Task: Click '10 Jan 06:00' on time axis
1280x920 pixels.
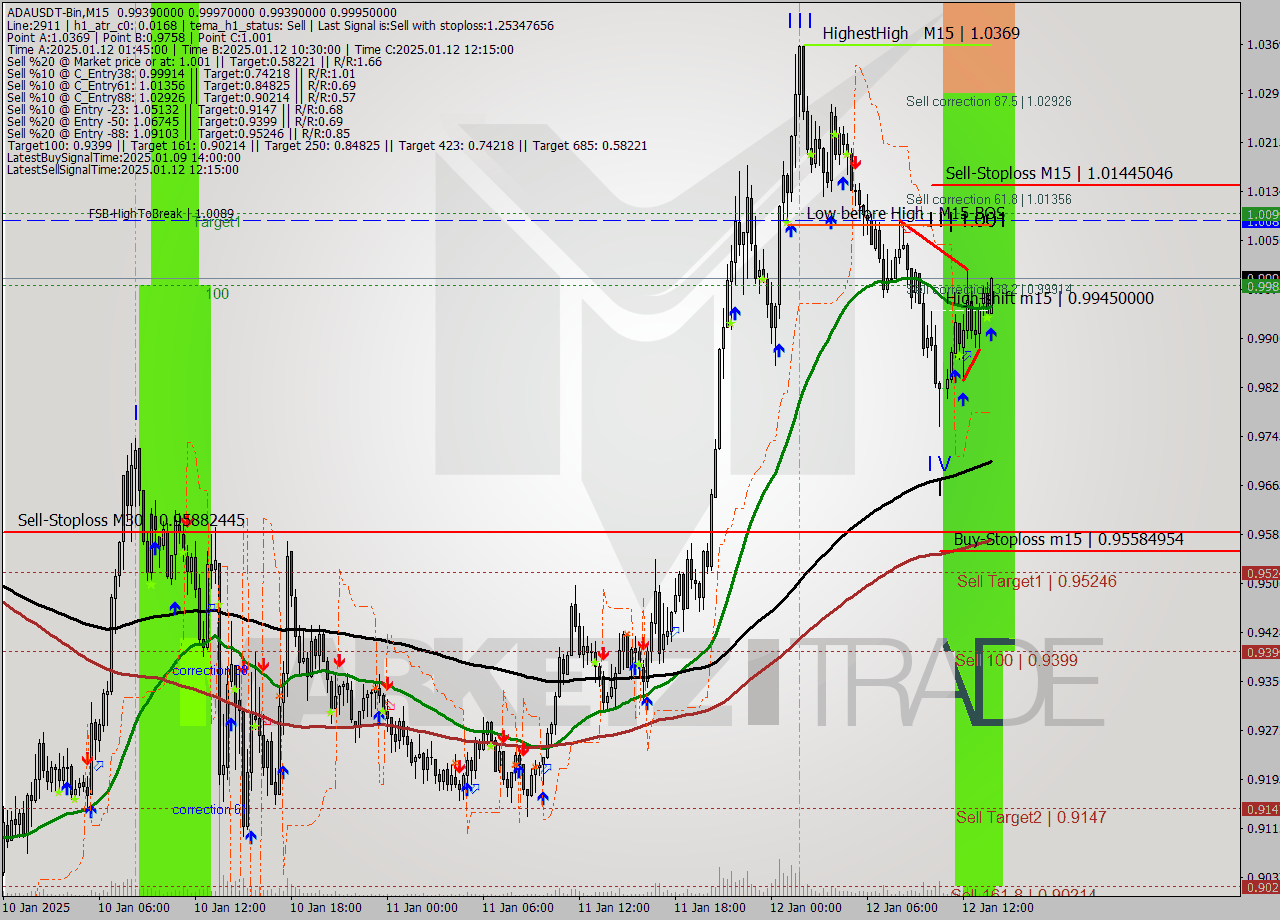Action: [133, 908]
